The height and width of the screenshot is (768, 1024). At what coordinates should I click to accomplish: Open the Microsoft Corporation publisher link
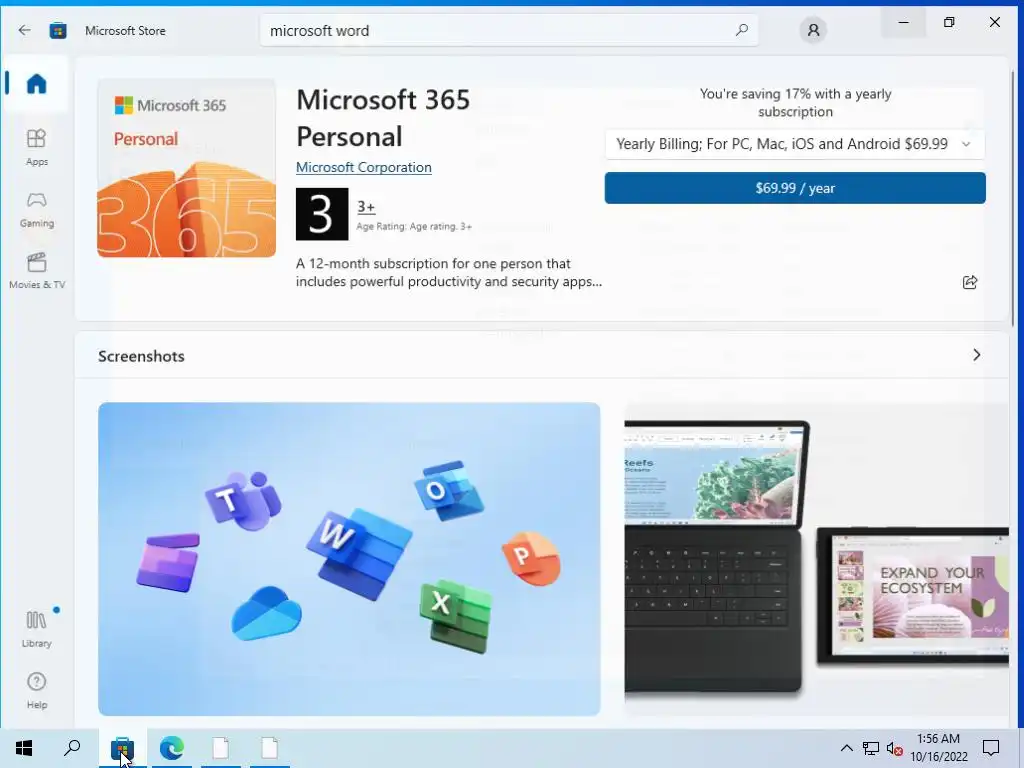364,167
